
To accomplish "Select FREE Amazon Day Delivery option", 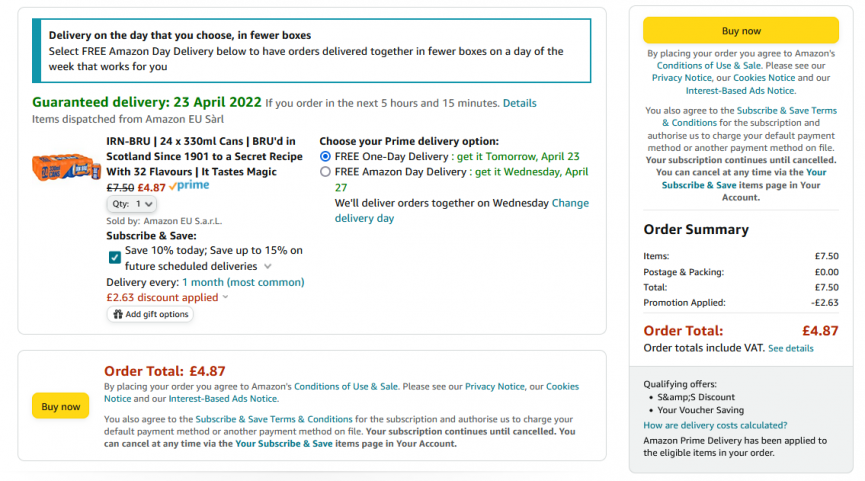I will [x=325, y=172].
